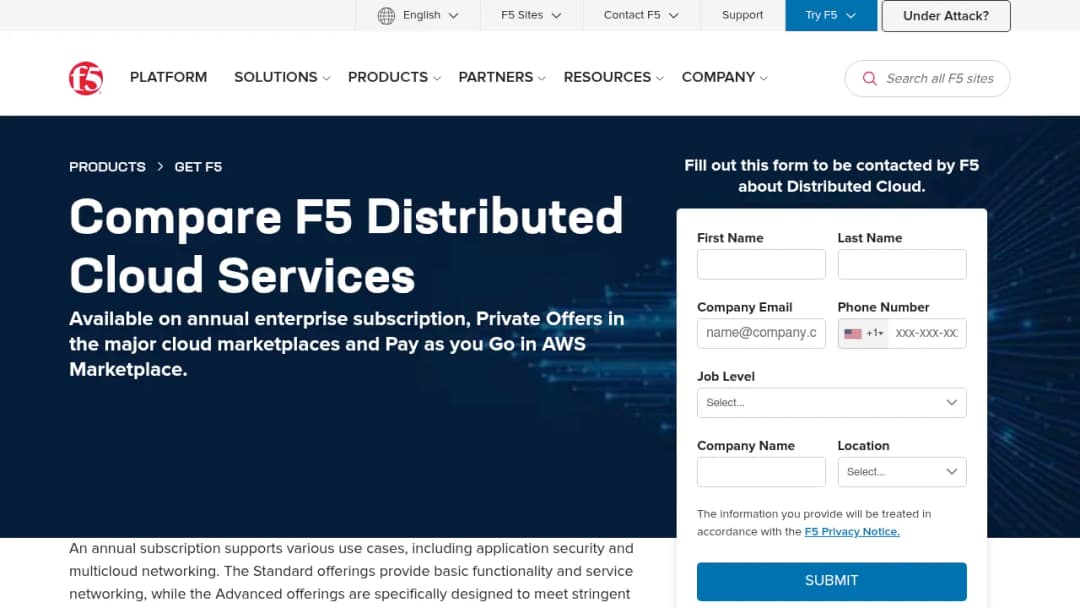Click the F5 logo icon
Viewport: 1080px width, 608px height.
pos(86,78)
